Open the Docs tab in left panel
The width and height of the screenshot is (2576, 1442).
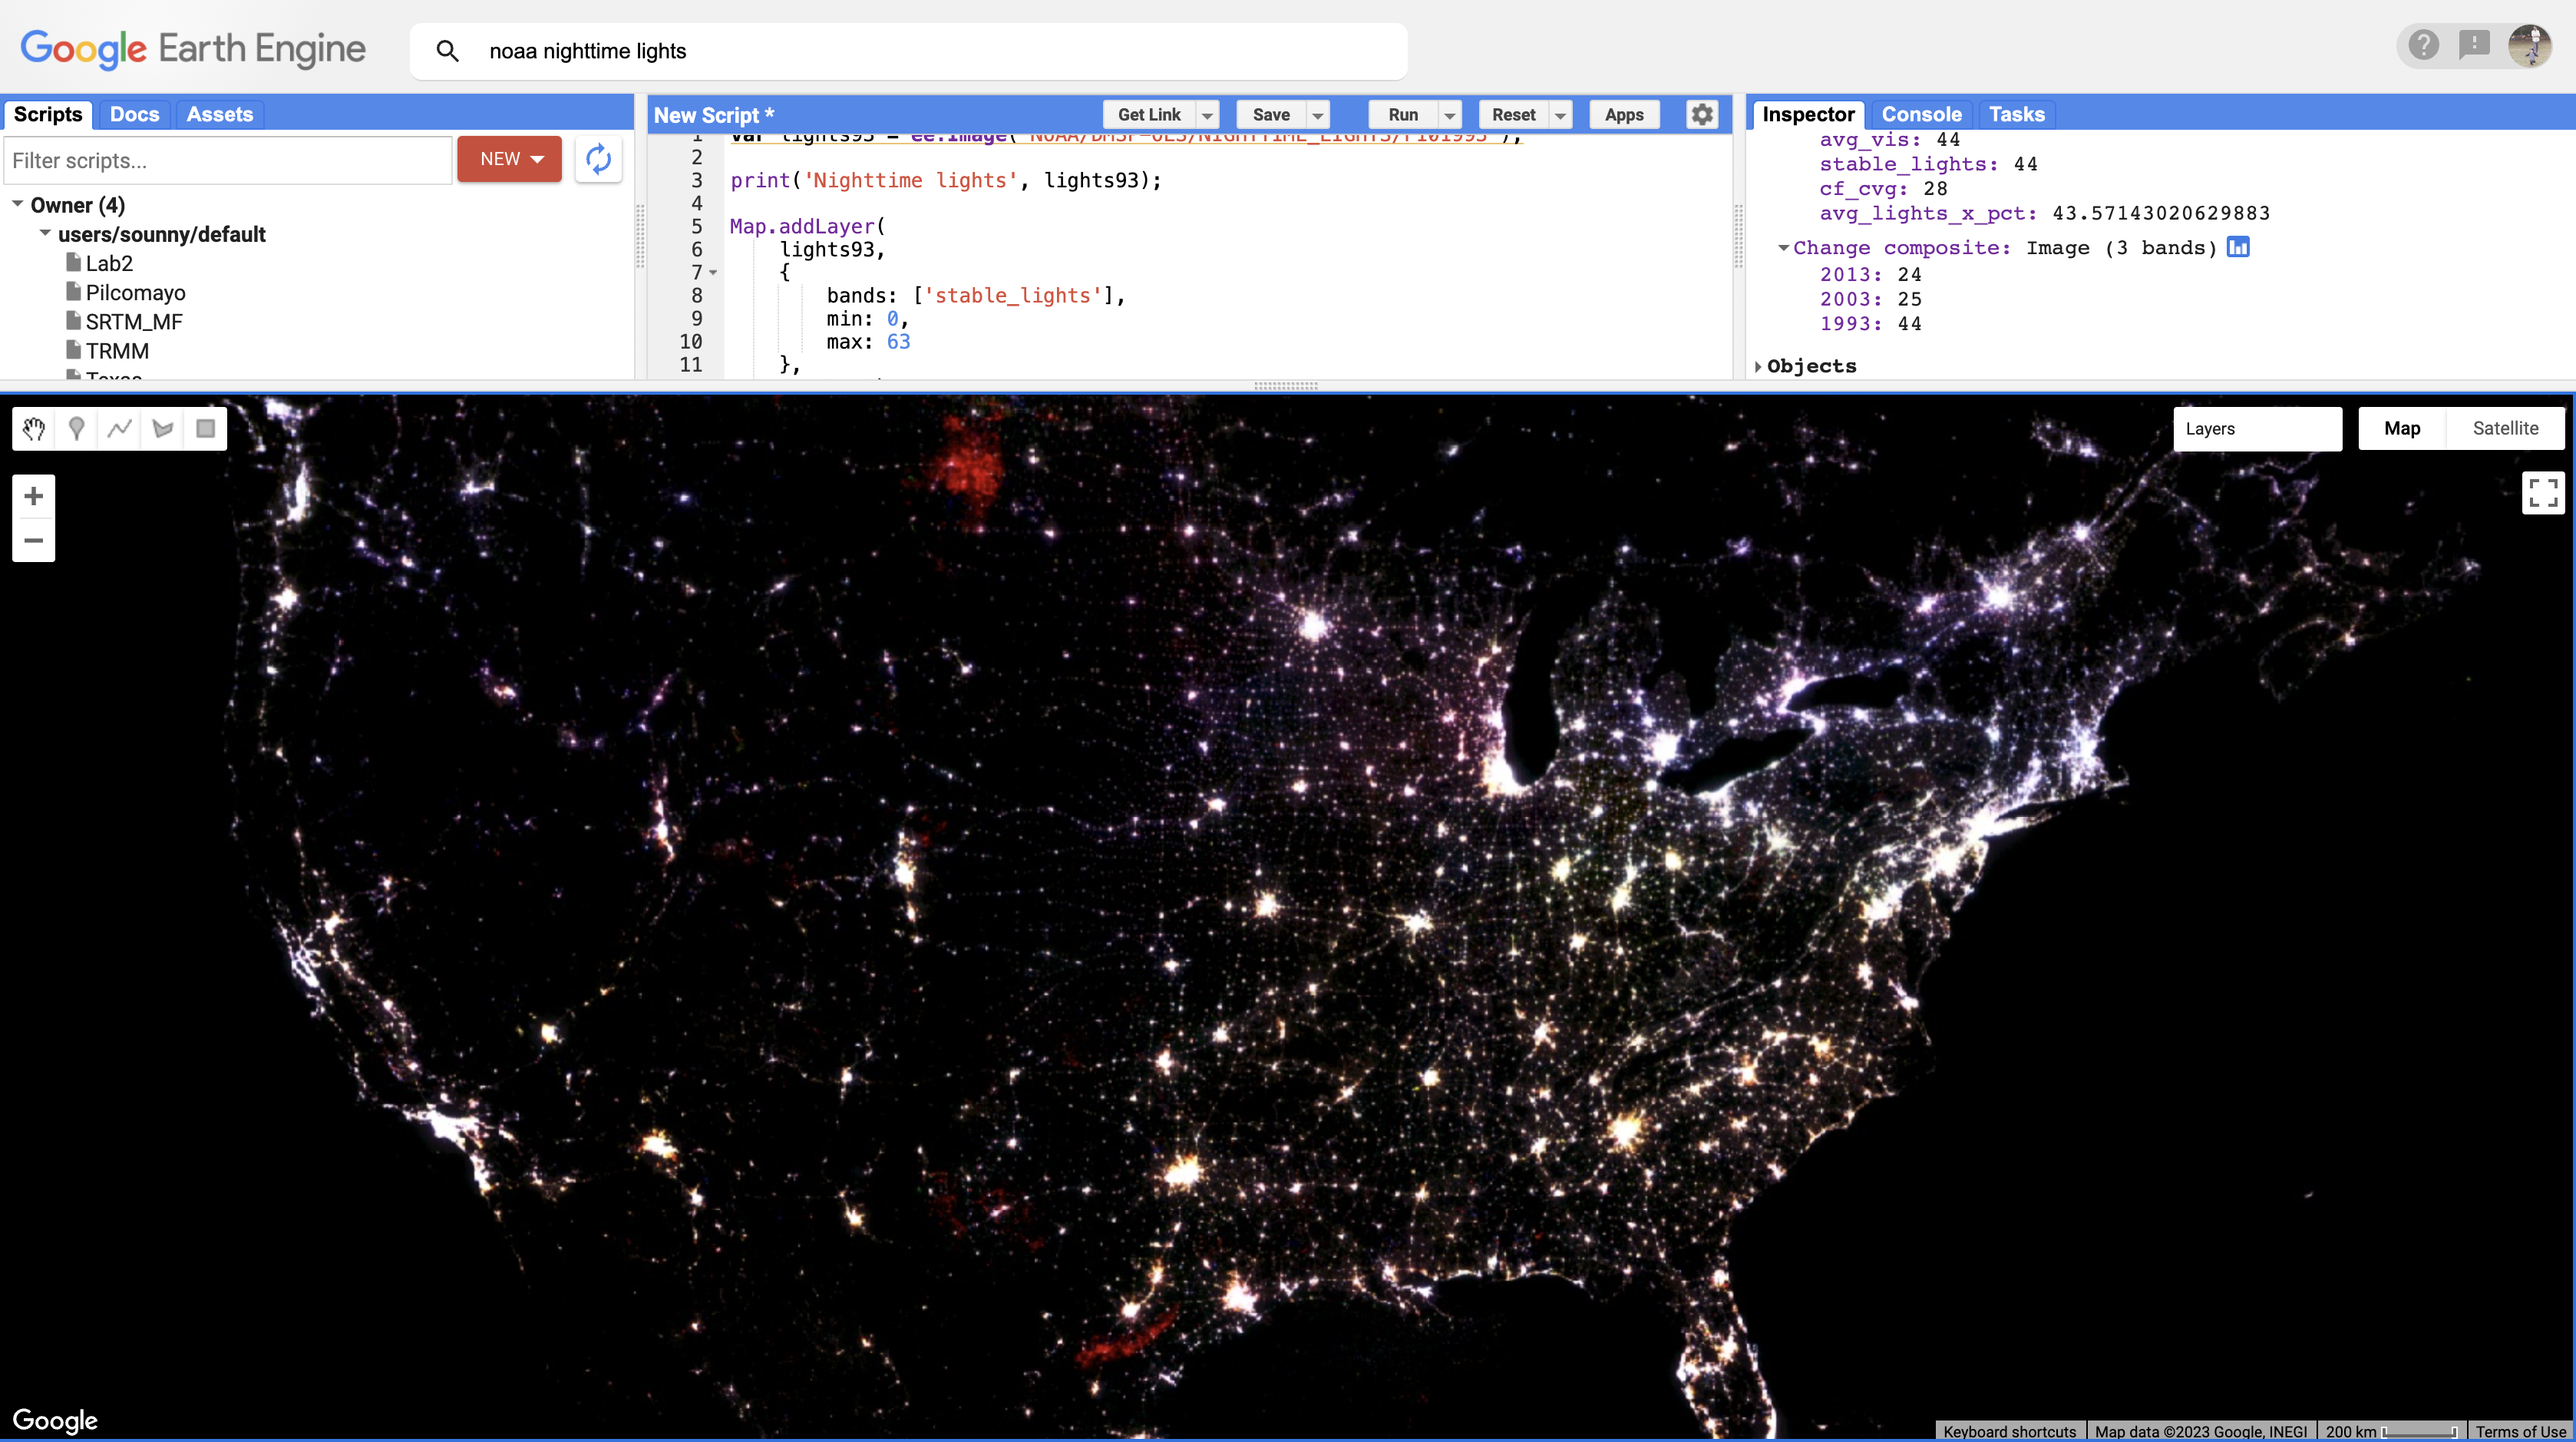[x=134, y=114]
